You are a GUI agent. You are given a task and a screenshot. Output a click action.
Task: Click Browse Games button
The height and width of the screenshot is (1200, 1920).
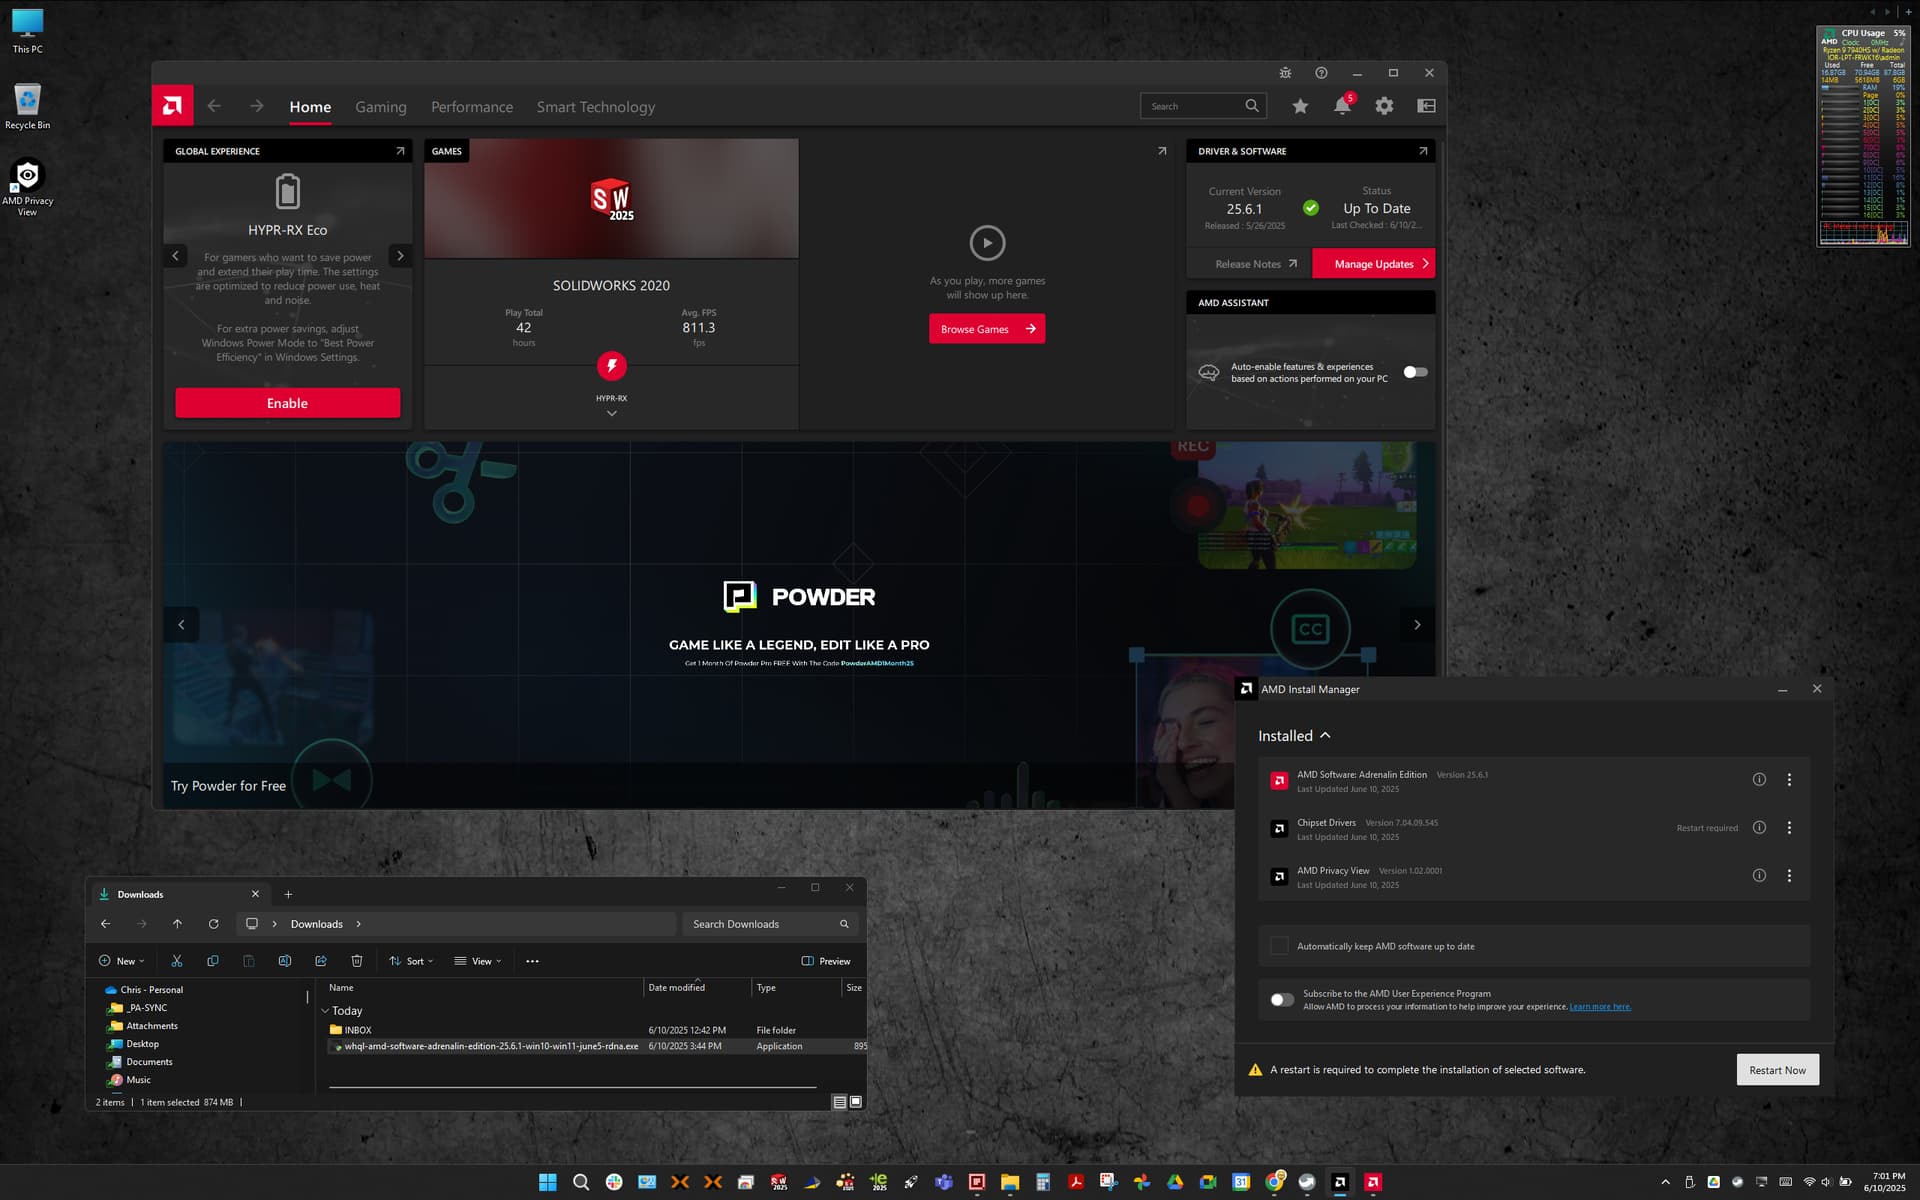pos(987,329)
